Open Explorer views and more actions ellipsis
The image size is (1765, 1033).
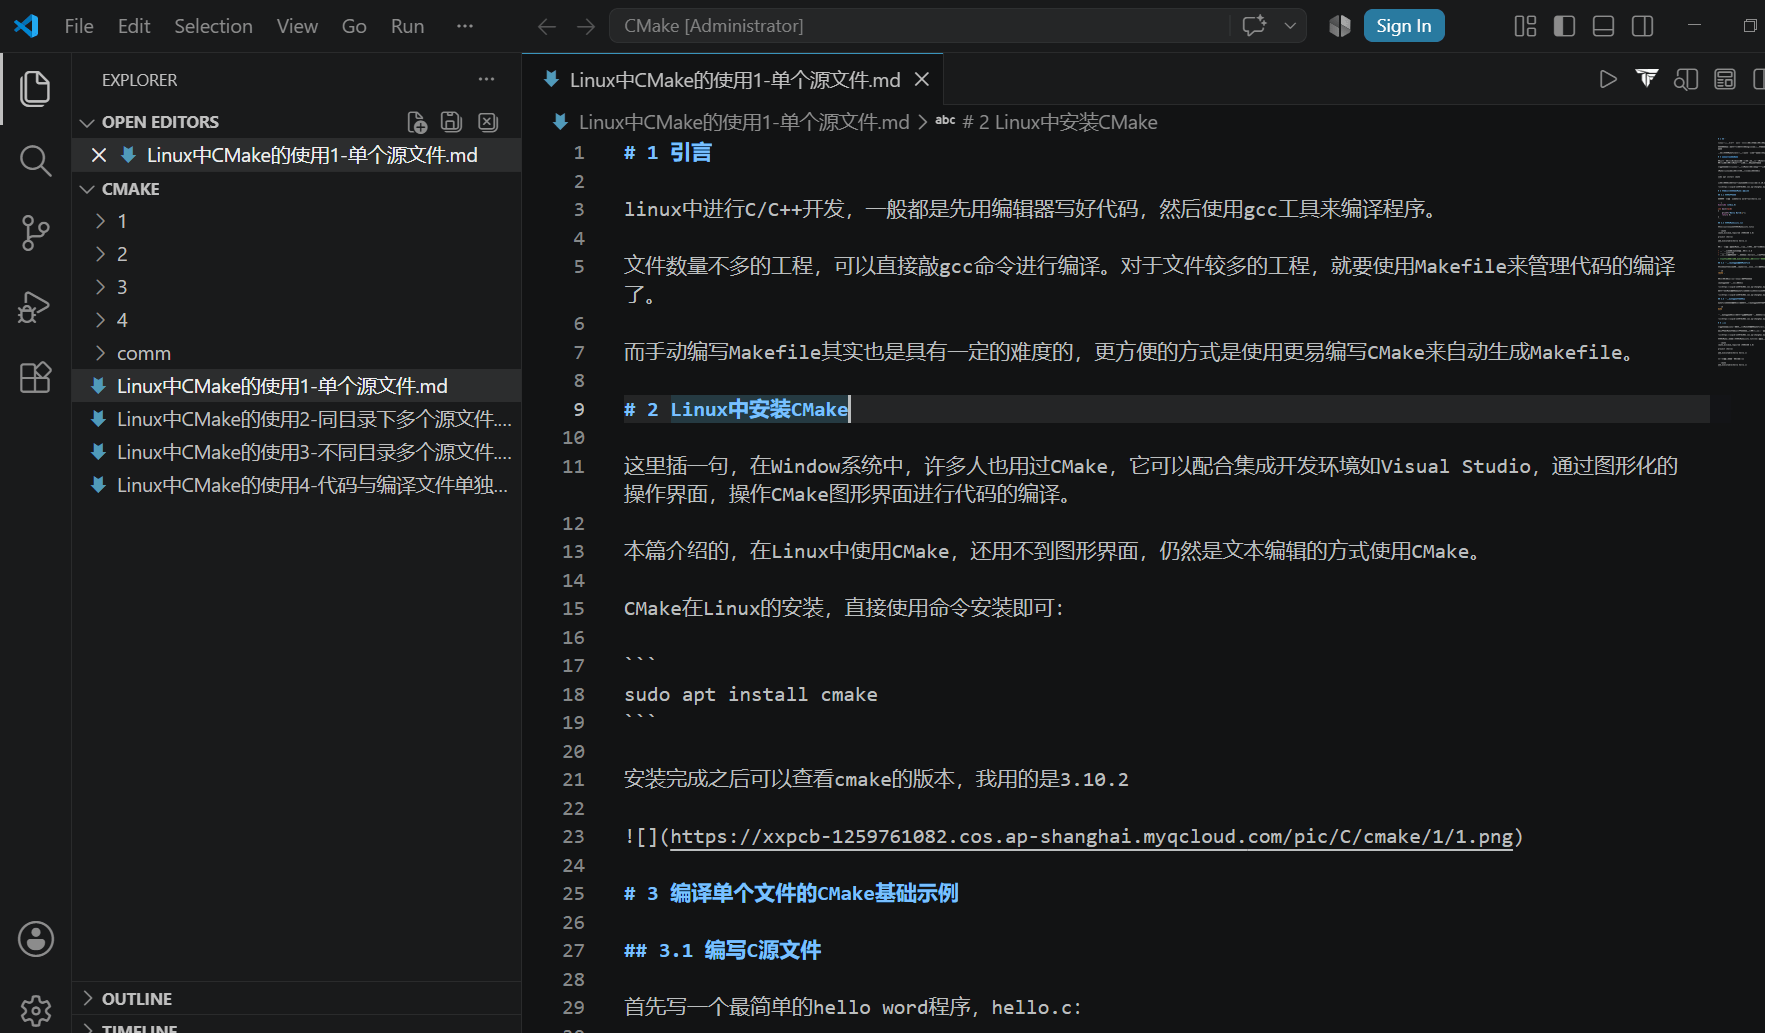(x=486, y=79)
